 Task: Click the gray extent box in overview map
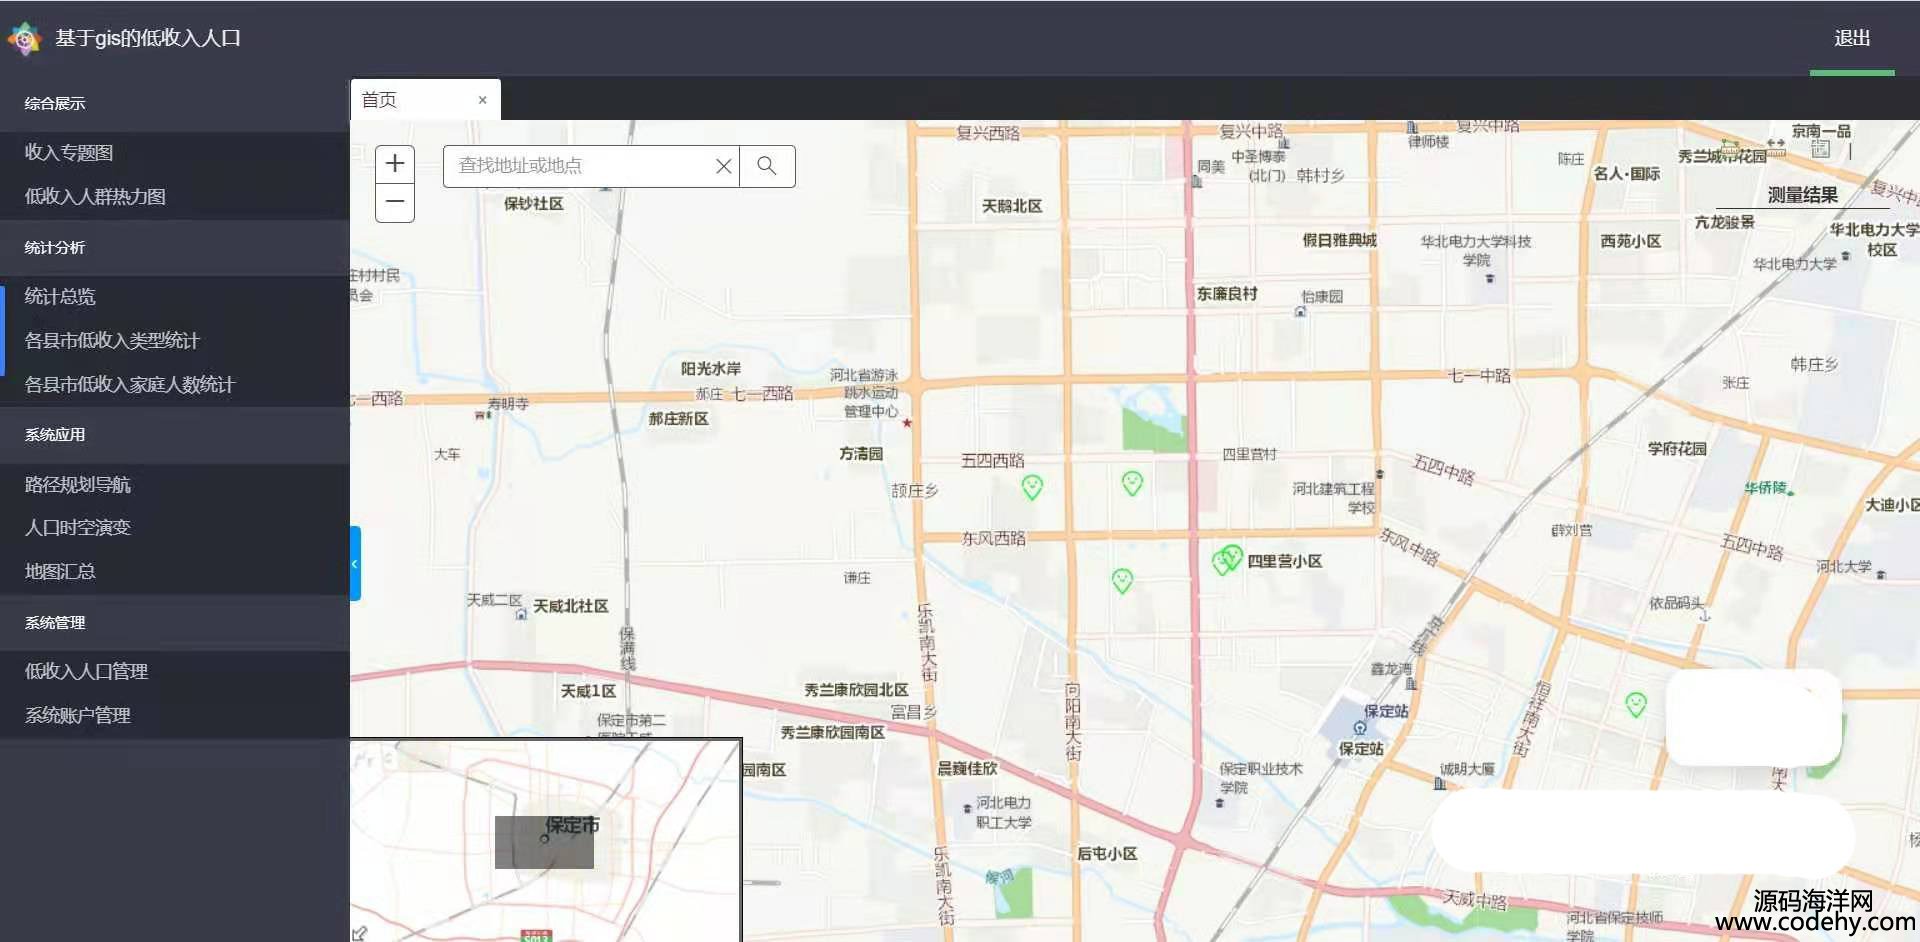pyautogui.click(x=544, y=842)
